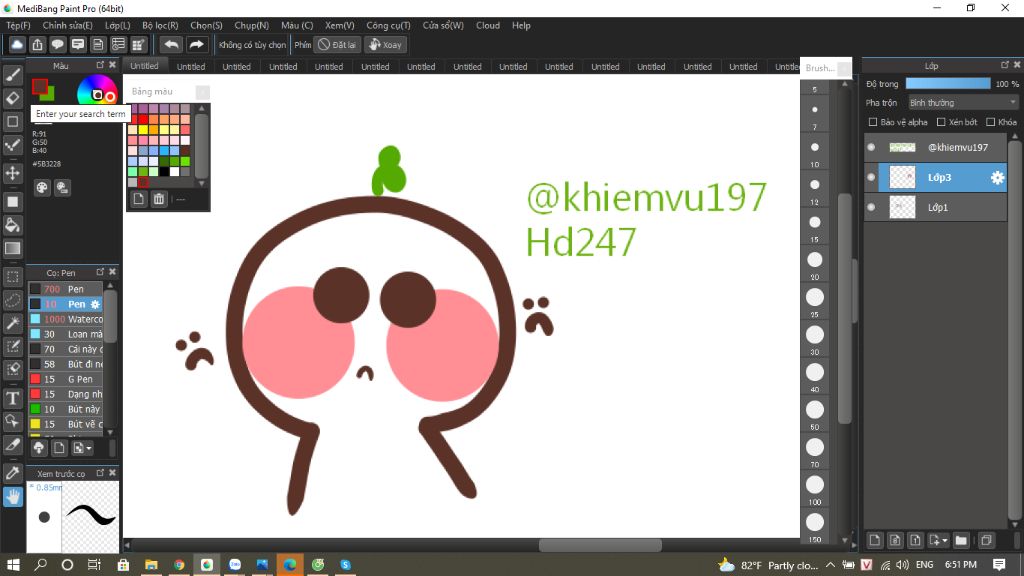Image resolution: width=1024 pixels, height=576 pixels.
Task: Add a new layer folder
Action: [961, 540]
